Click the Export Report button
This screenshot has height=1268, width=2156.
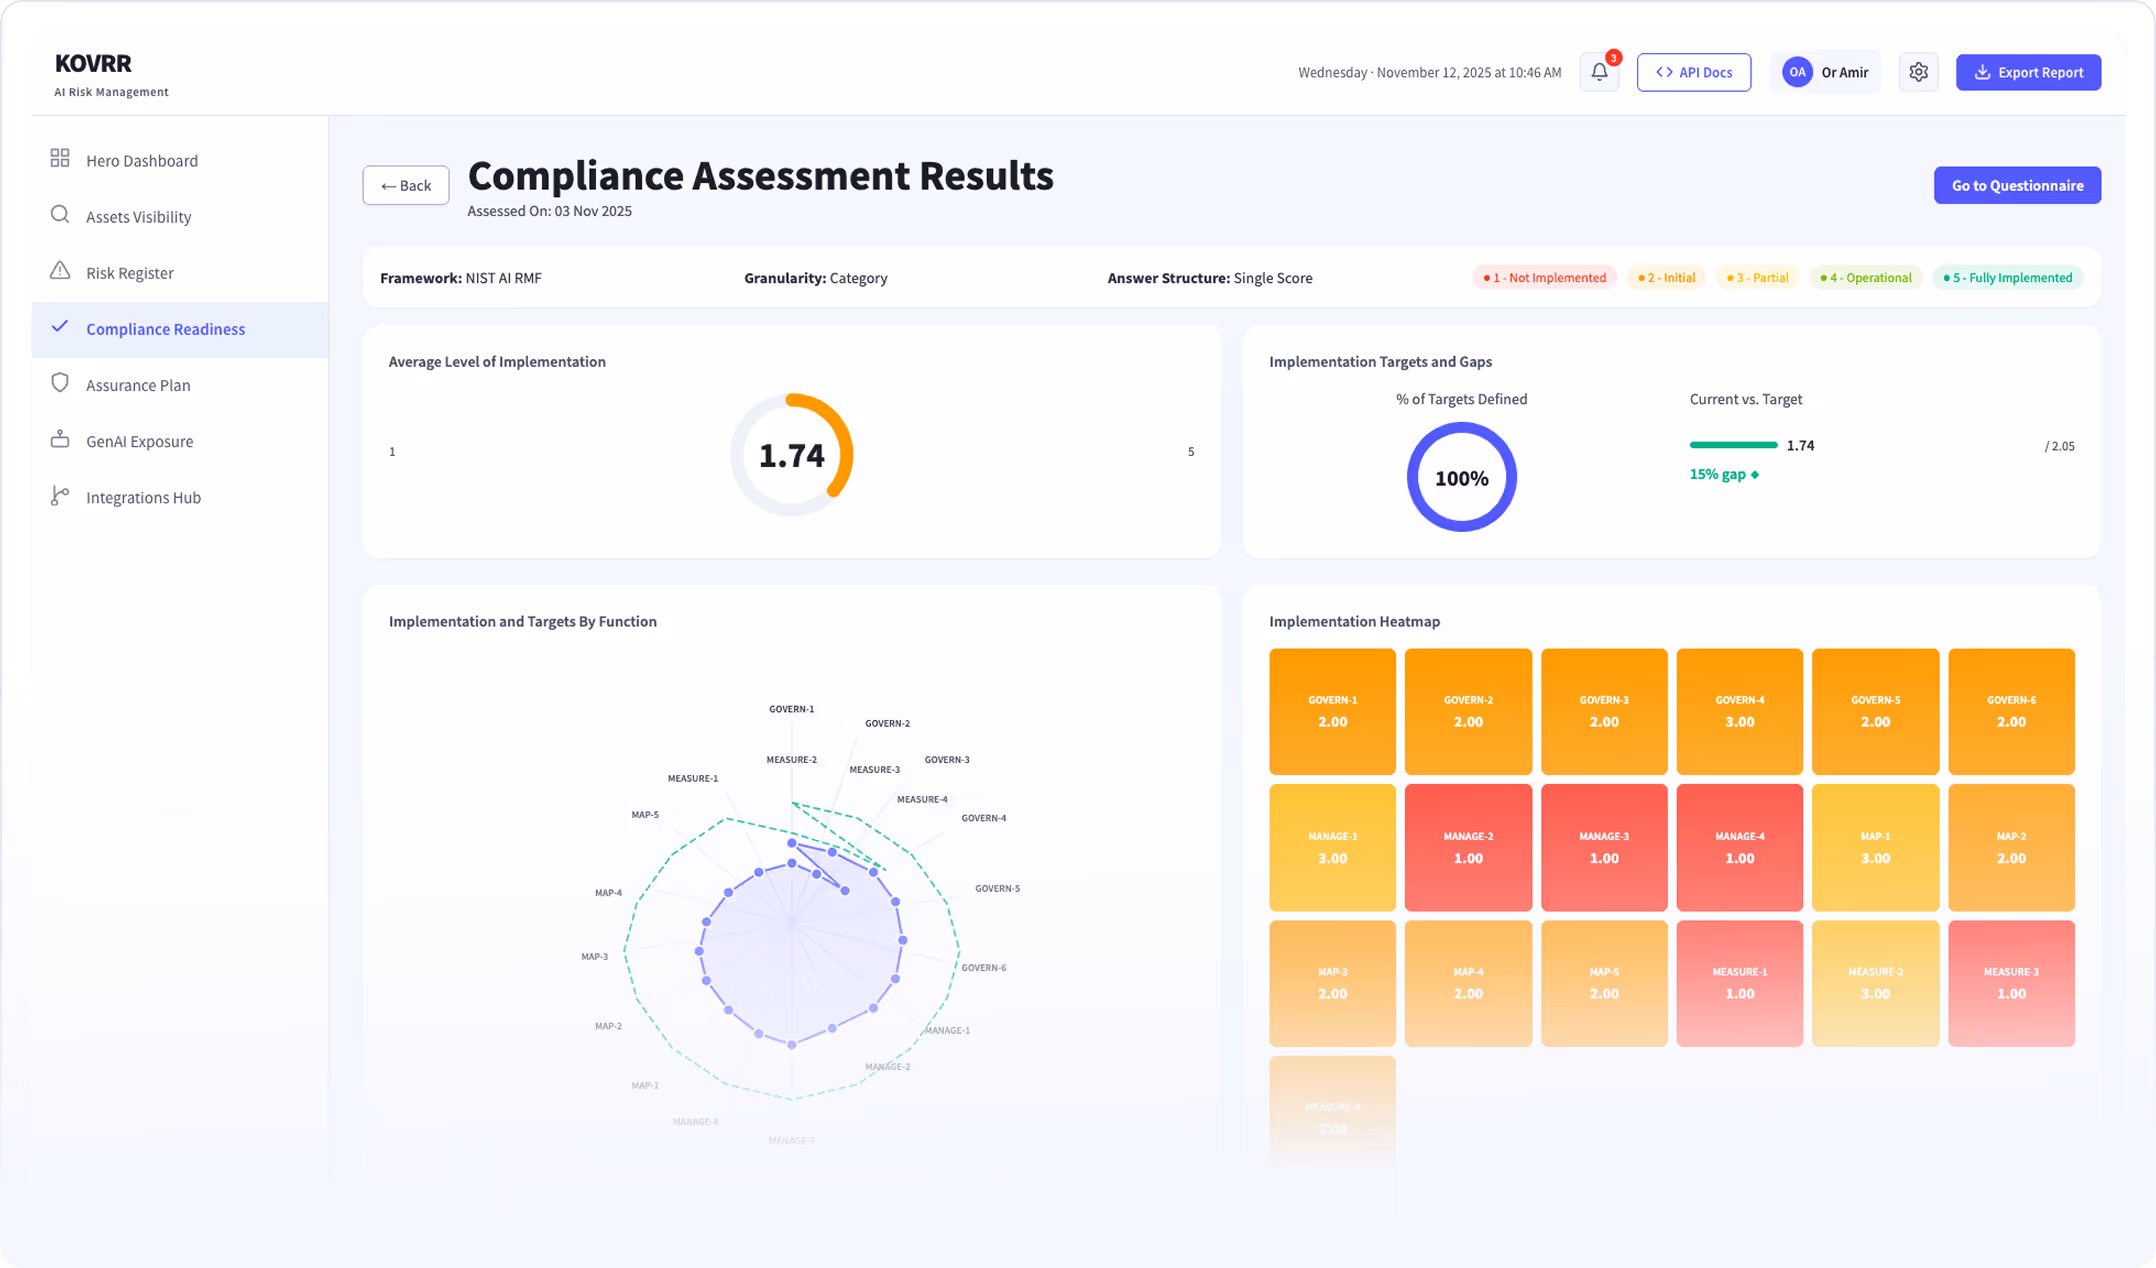pos(2028,72)
